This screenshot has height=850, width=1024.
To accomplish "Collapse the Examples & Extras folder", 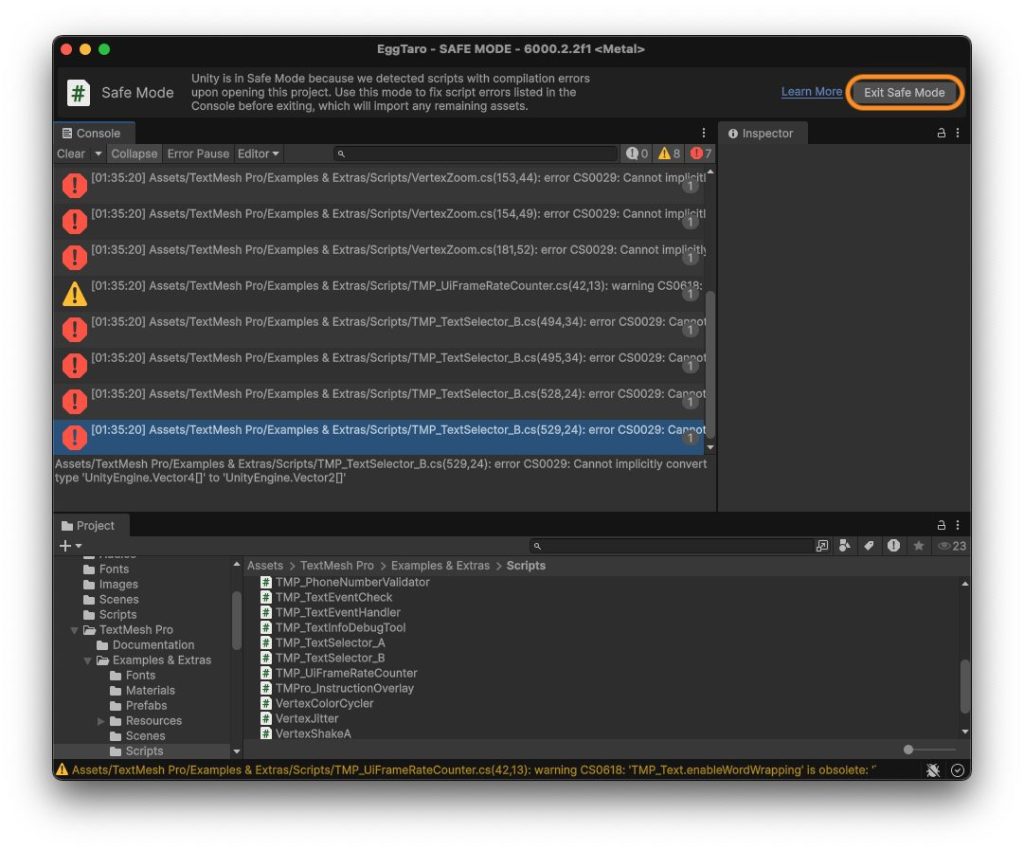I will click(x=88, y=660).
